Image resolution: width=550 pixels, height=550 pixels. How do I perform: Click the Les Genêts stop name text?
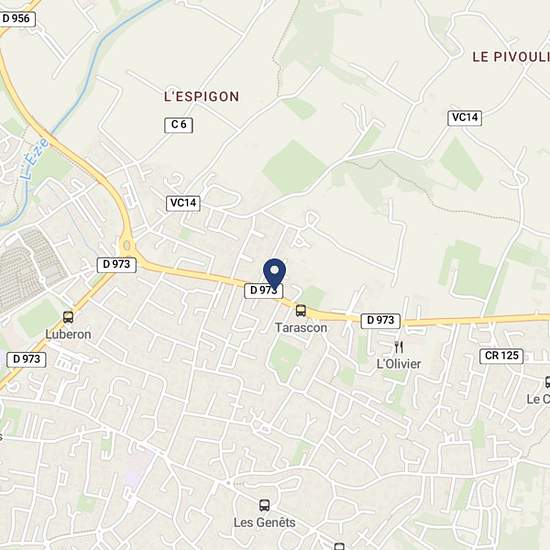pyautogui.click(x=265, y=523)
